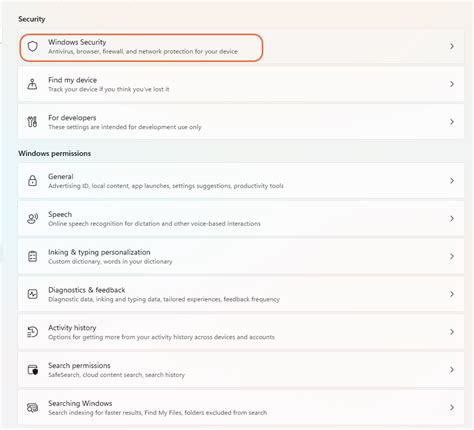Click the Search permissions shield-window icon
474x430 pixels.
32,370
